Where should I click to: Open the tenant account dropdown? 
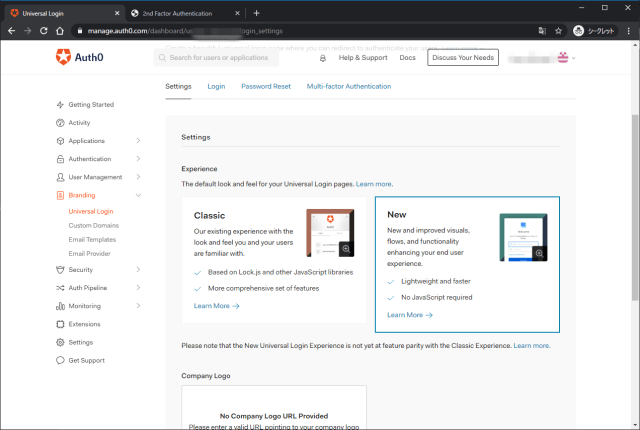[542, 58]
